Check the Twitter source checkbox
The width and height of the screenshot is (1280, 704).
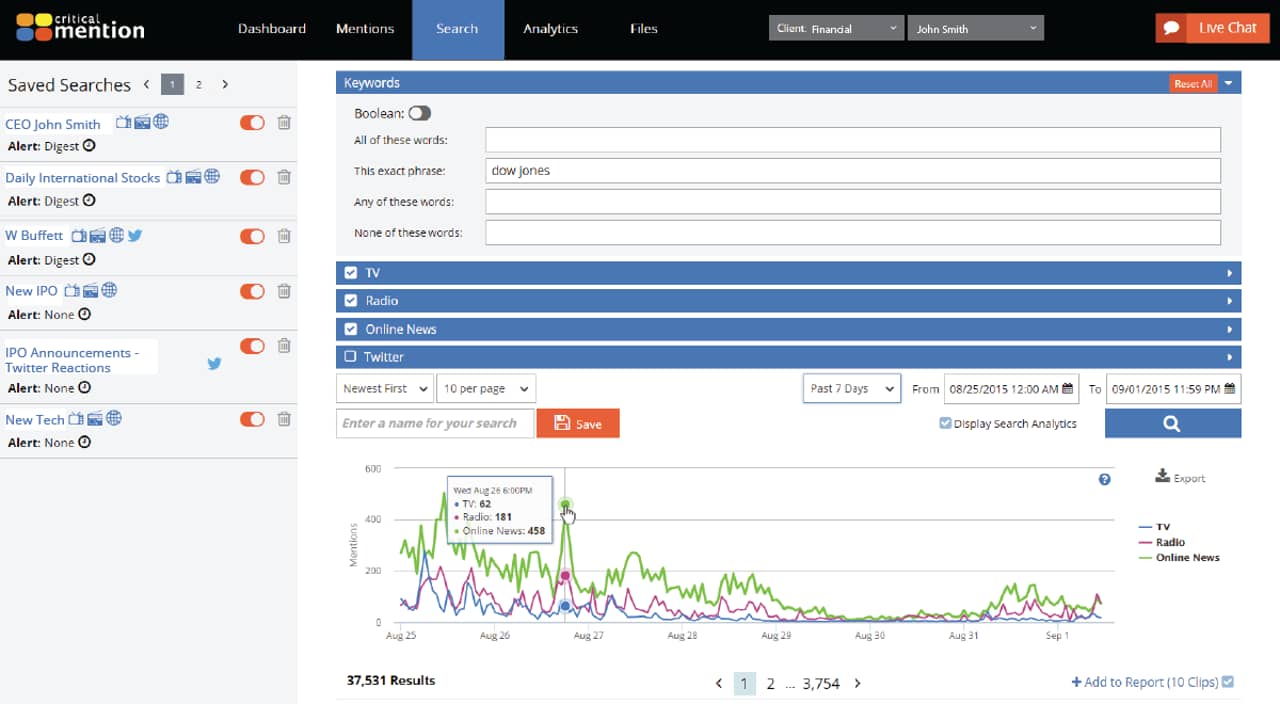pos(350,356)
